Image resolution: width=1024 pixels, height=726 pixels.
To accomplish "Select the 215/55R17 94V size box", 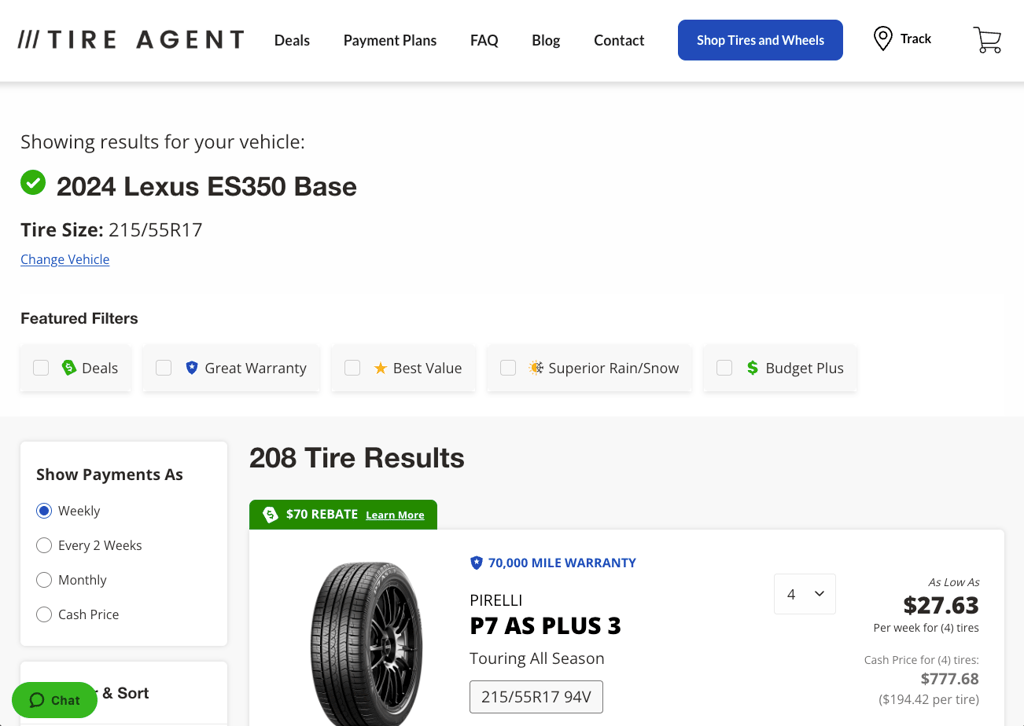I will pyautogui.click(x=536, y=697).
